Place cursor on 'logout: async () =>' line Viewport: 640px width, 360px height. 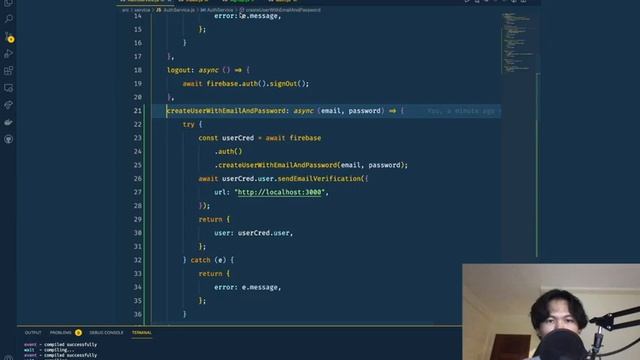click(208, 70)
